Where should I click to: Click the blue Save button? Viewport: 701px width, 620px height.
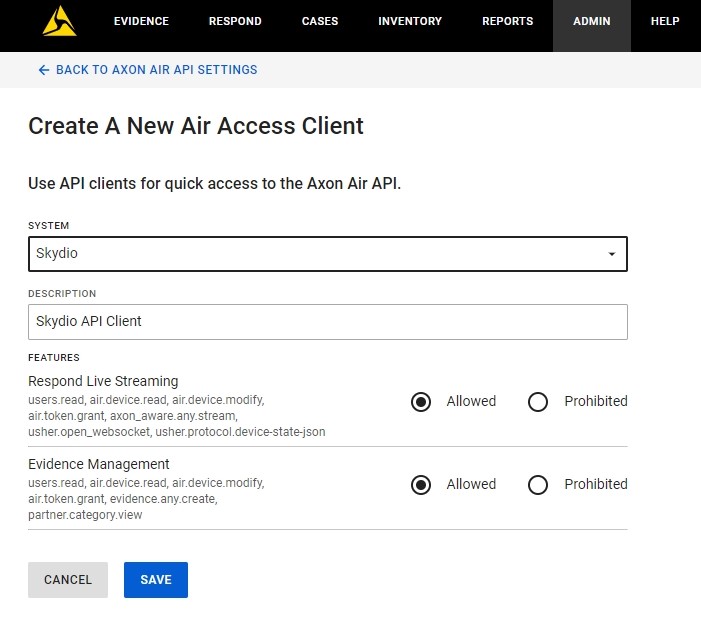pyautogui.click(x=156, y=580)
